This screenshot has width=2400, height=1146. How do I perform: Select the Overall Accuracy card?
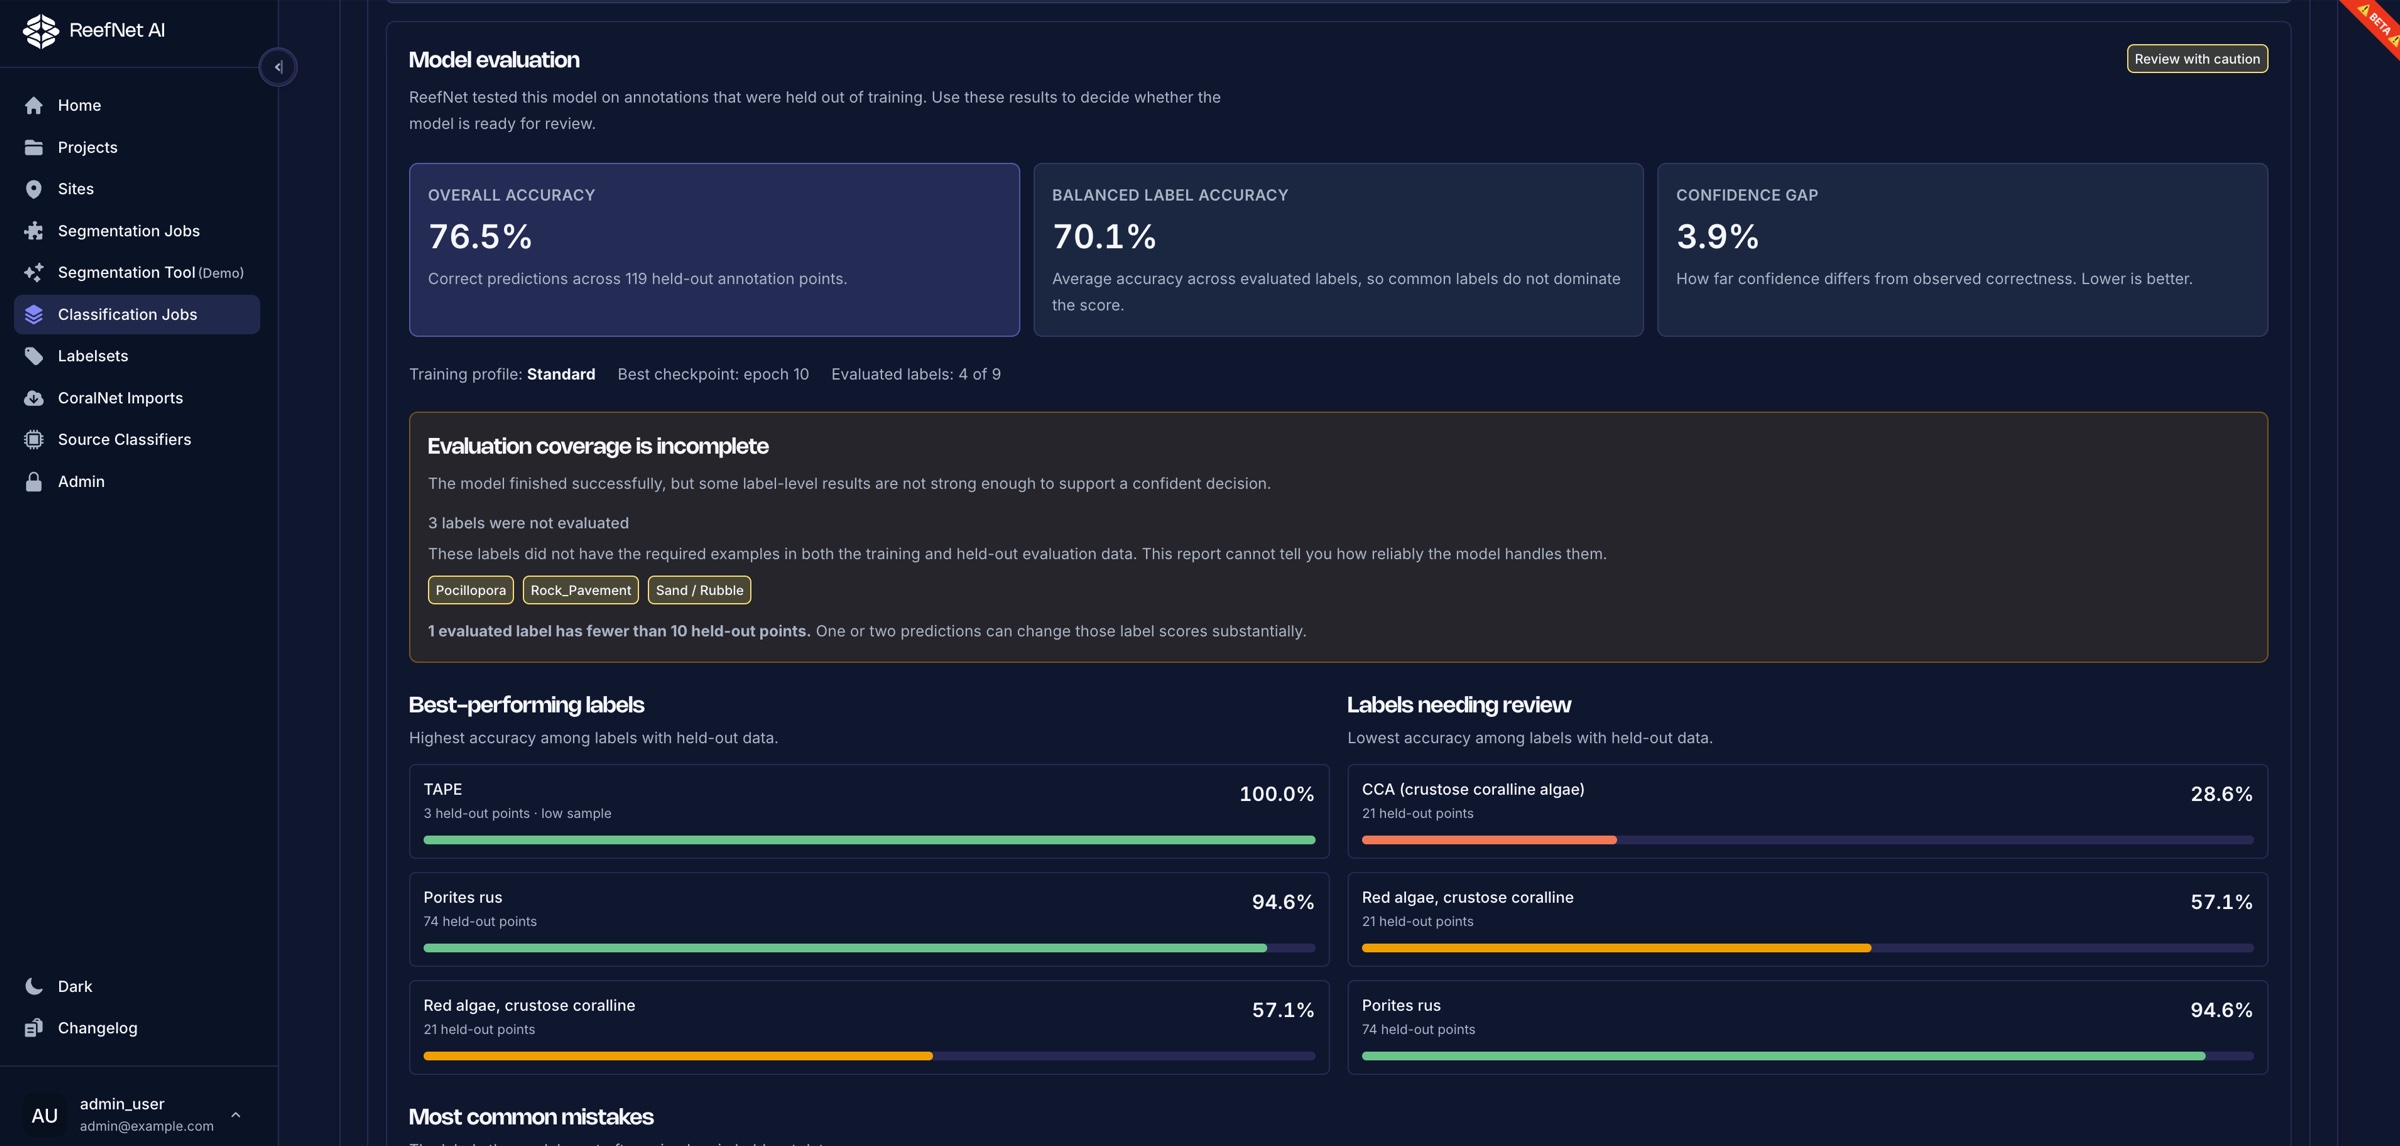[x=714, y=250]
